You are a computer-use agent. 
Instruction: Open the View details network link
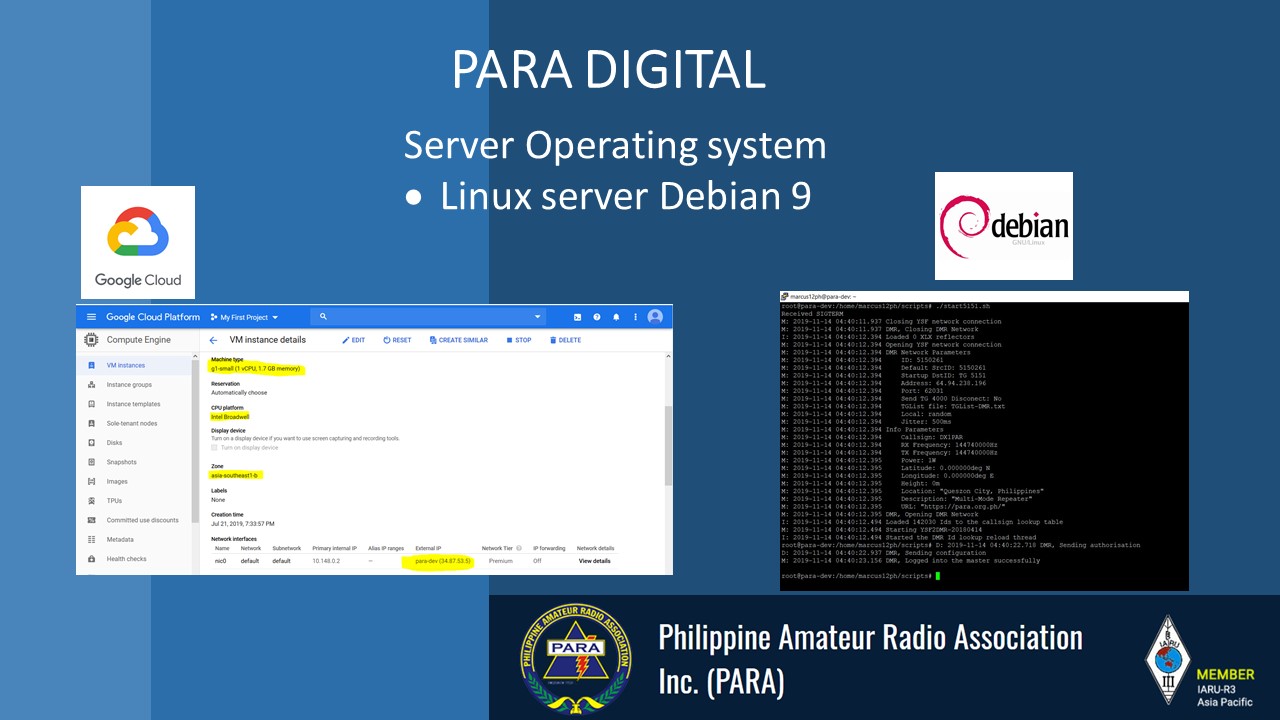tap(594, 561)
